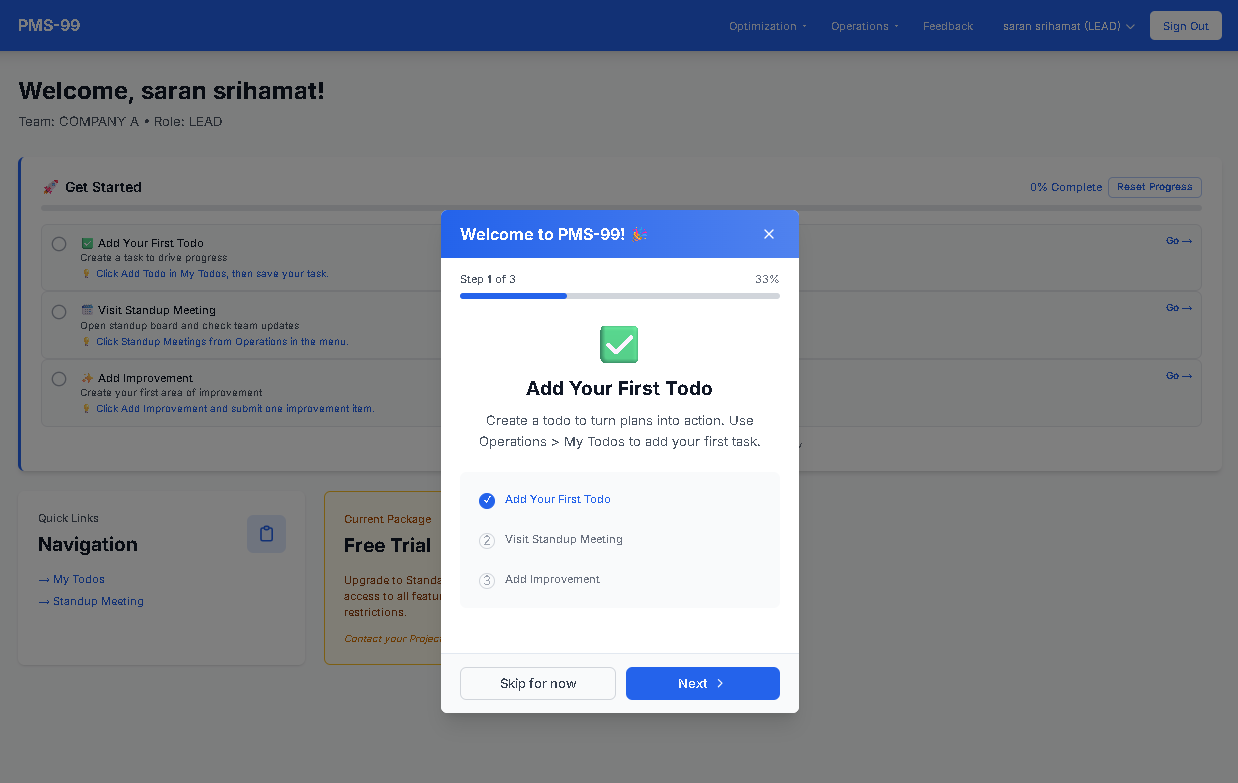This screenshot has width=1238, height=783.
Task: Expand the Operations dropdown menu
Action: [864, 26]
